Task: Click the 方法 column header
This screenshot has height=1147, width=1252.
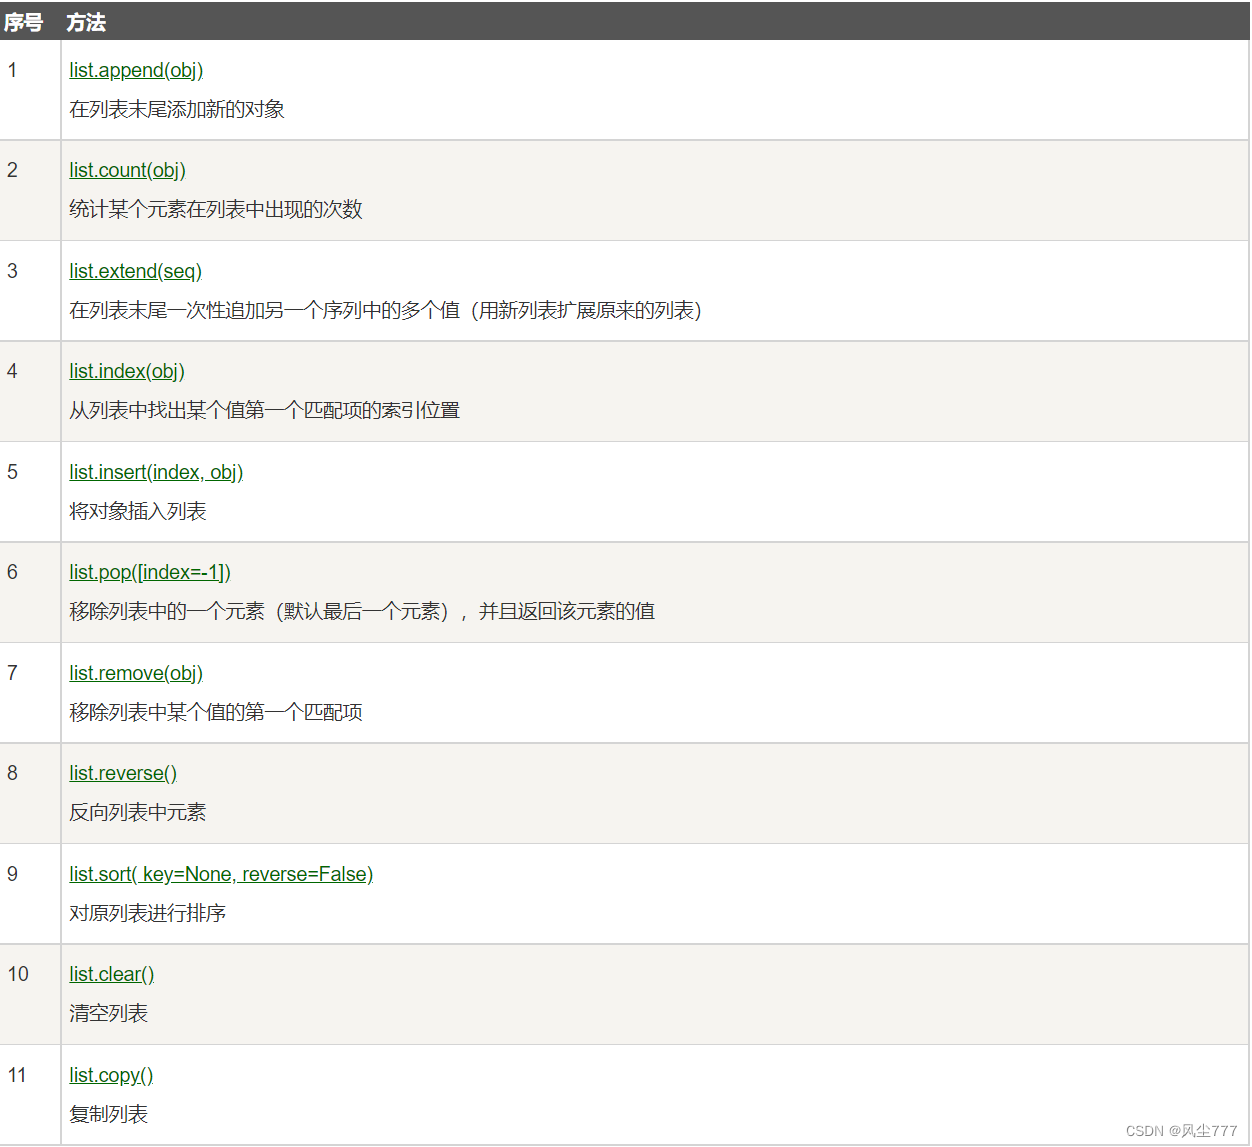Action: point(86,22)
